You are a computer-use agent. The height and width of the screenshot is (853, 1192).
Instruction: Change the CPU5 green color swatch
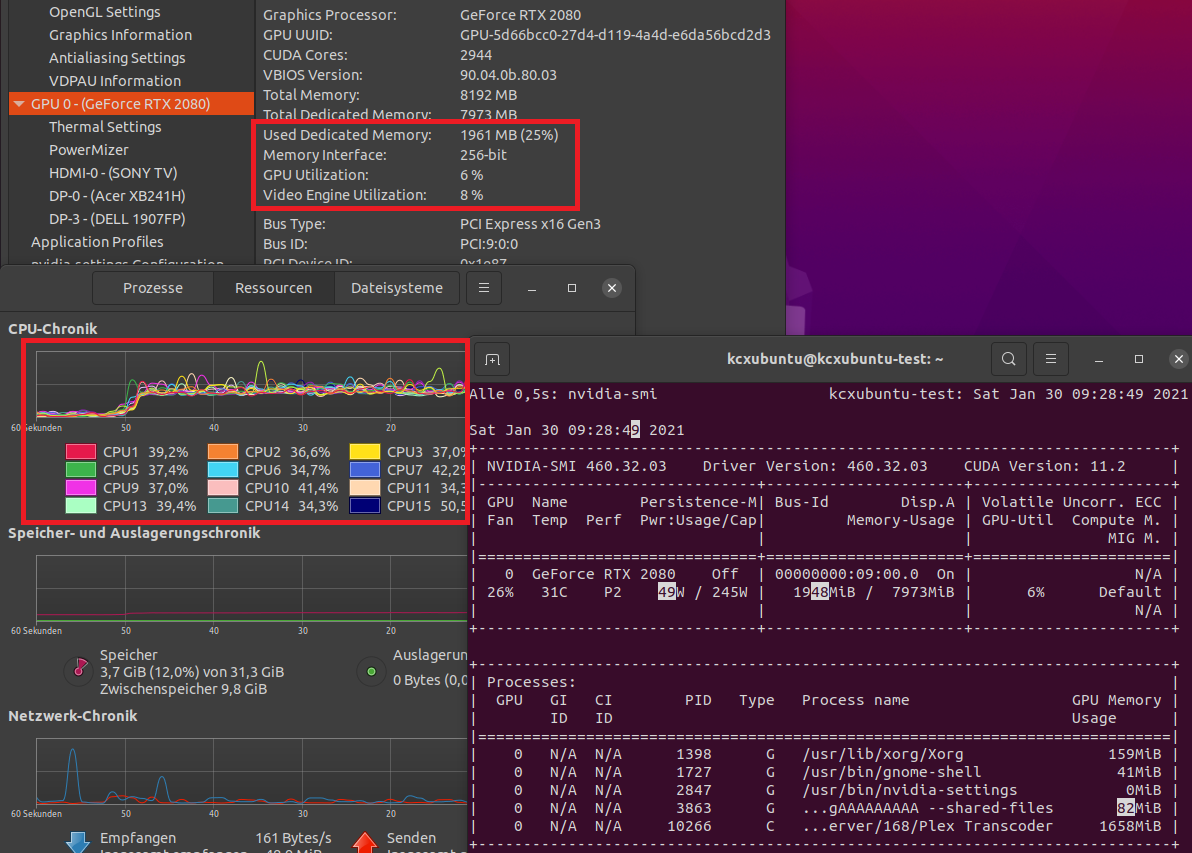81,470
